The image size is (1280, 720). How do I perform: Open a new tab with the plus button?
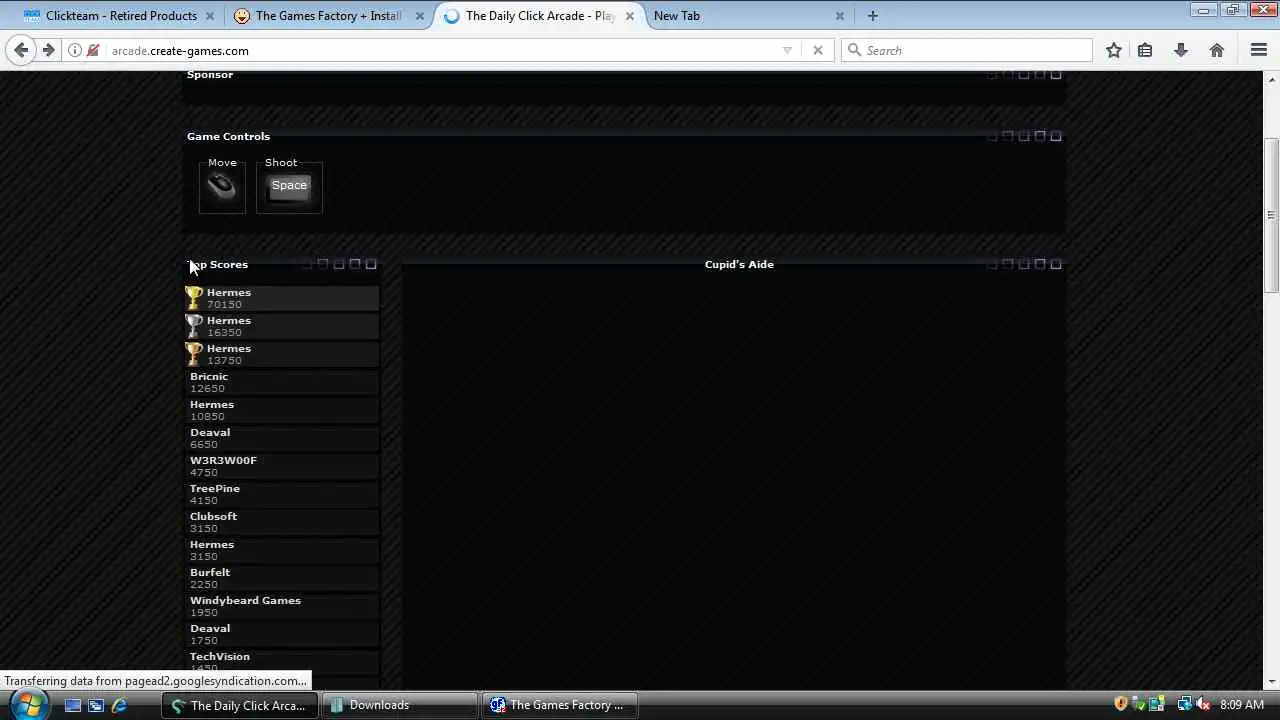[873, 16]
